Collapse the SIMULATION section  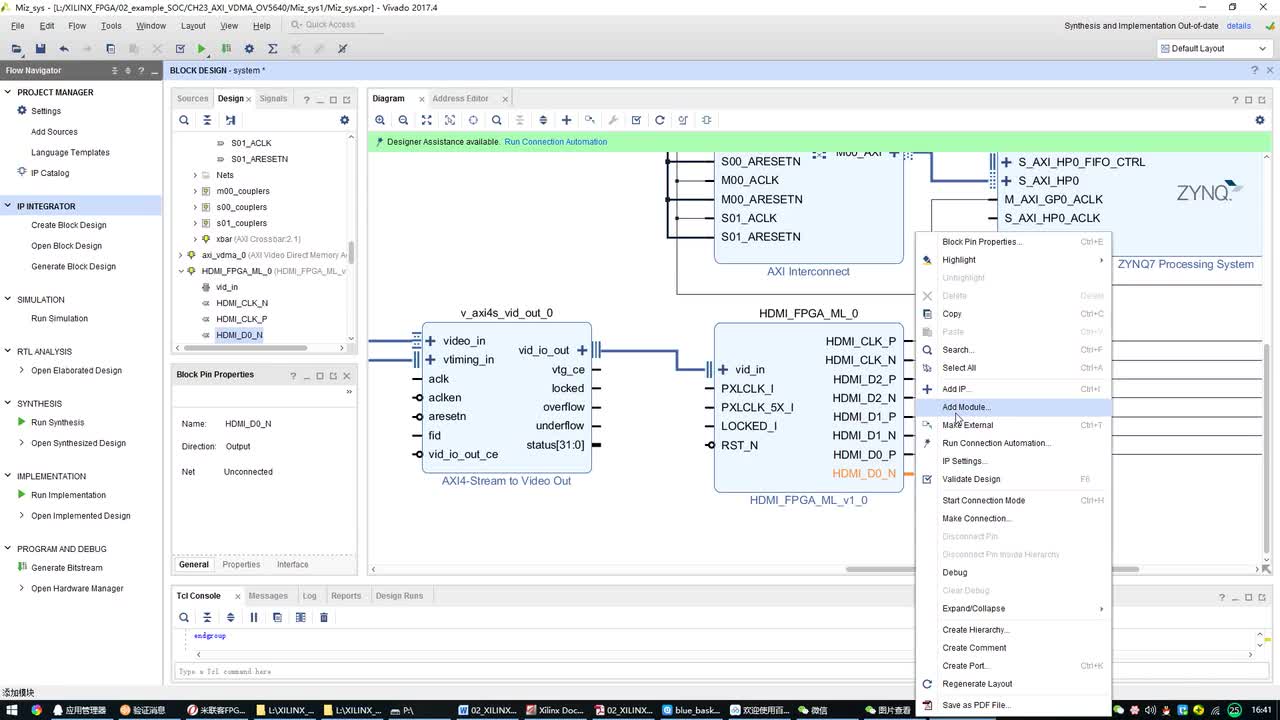pyautogui.click(x=8, y=299)
